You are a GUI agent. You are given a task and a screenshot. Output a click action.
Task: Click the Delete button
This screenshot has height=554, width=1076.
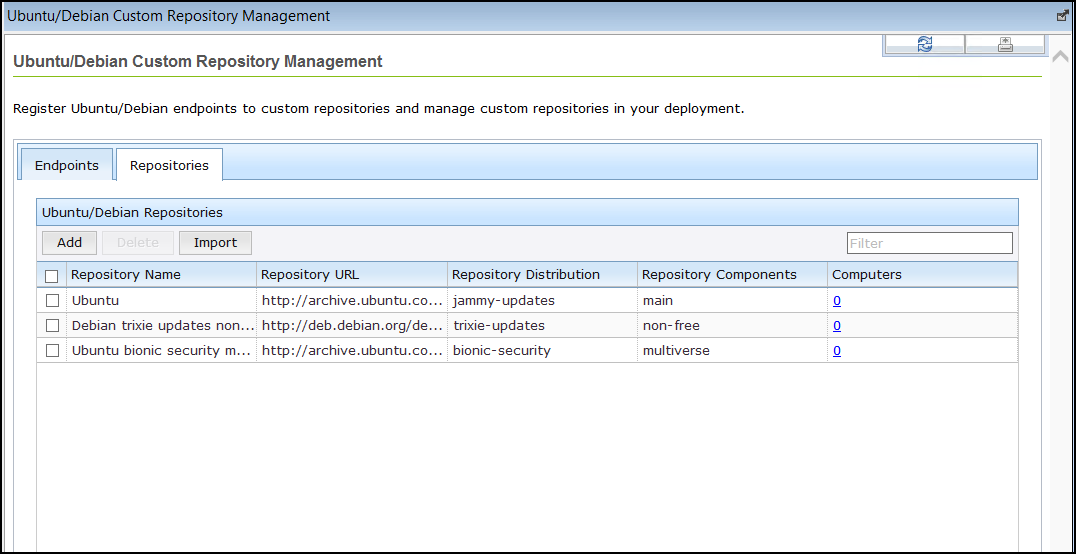pos(138,242)
